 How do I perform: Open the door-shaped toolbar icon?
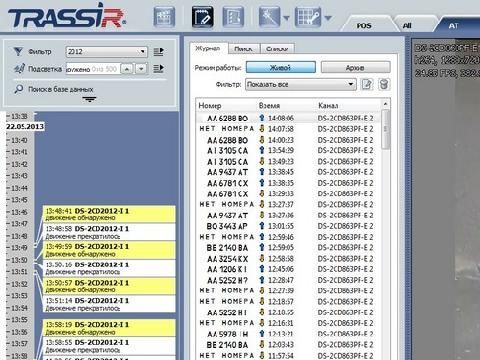(x=233, y=17)
